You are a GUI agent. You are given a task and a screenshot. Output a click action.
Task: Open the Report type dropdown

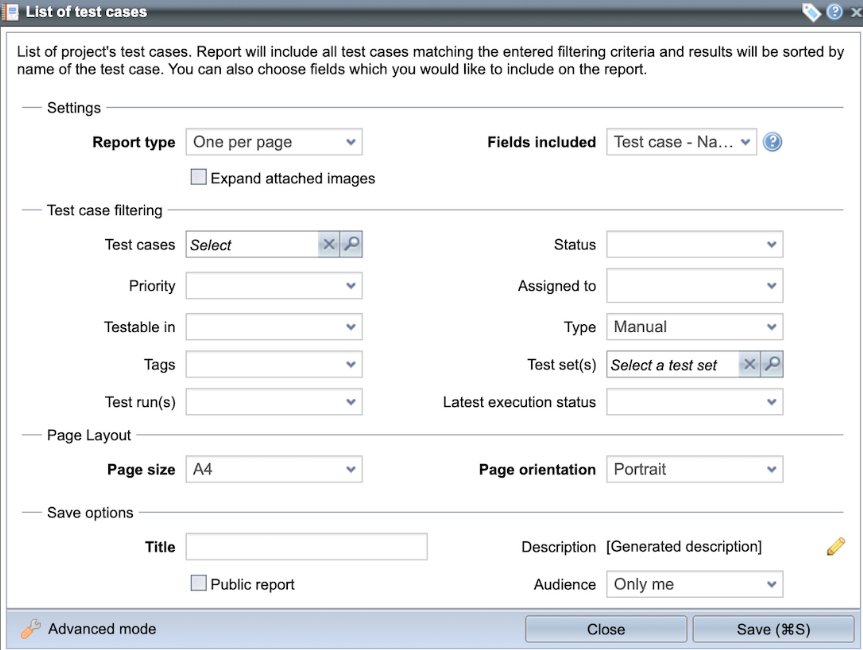pyautogui.click(x=274, y=142)
